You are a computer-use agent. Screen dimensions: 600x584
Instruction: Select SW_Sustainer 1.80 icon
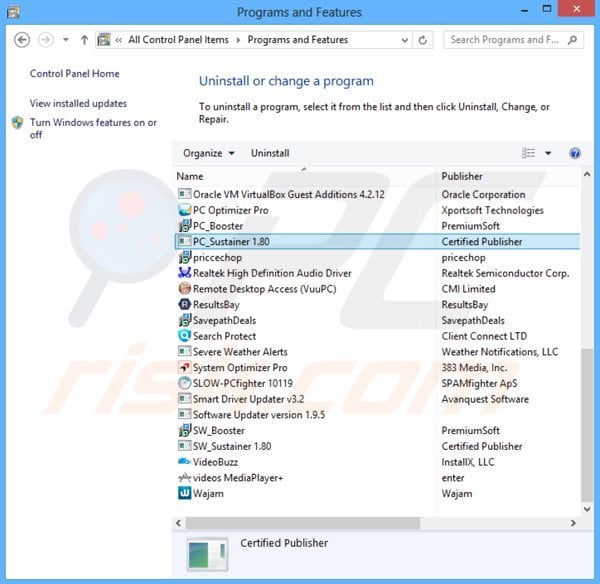184,446
